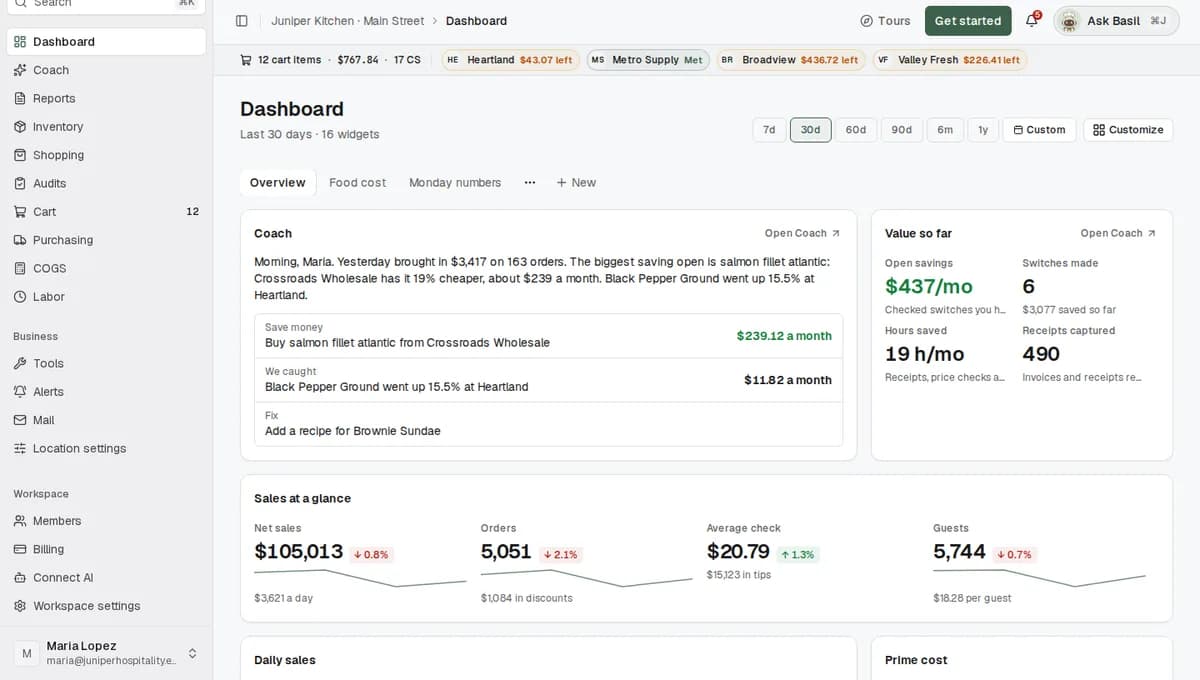Add a New dashboard tab

tap(576, 183)
